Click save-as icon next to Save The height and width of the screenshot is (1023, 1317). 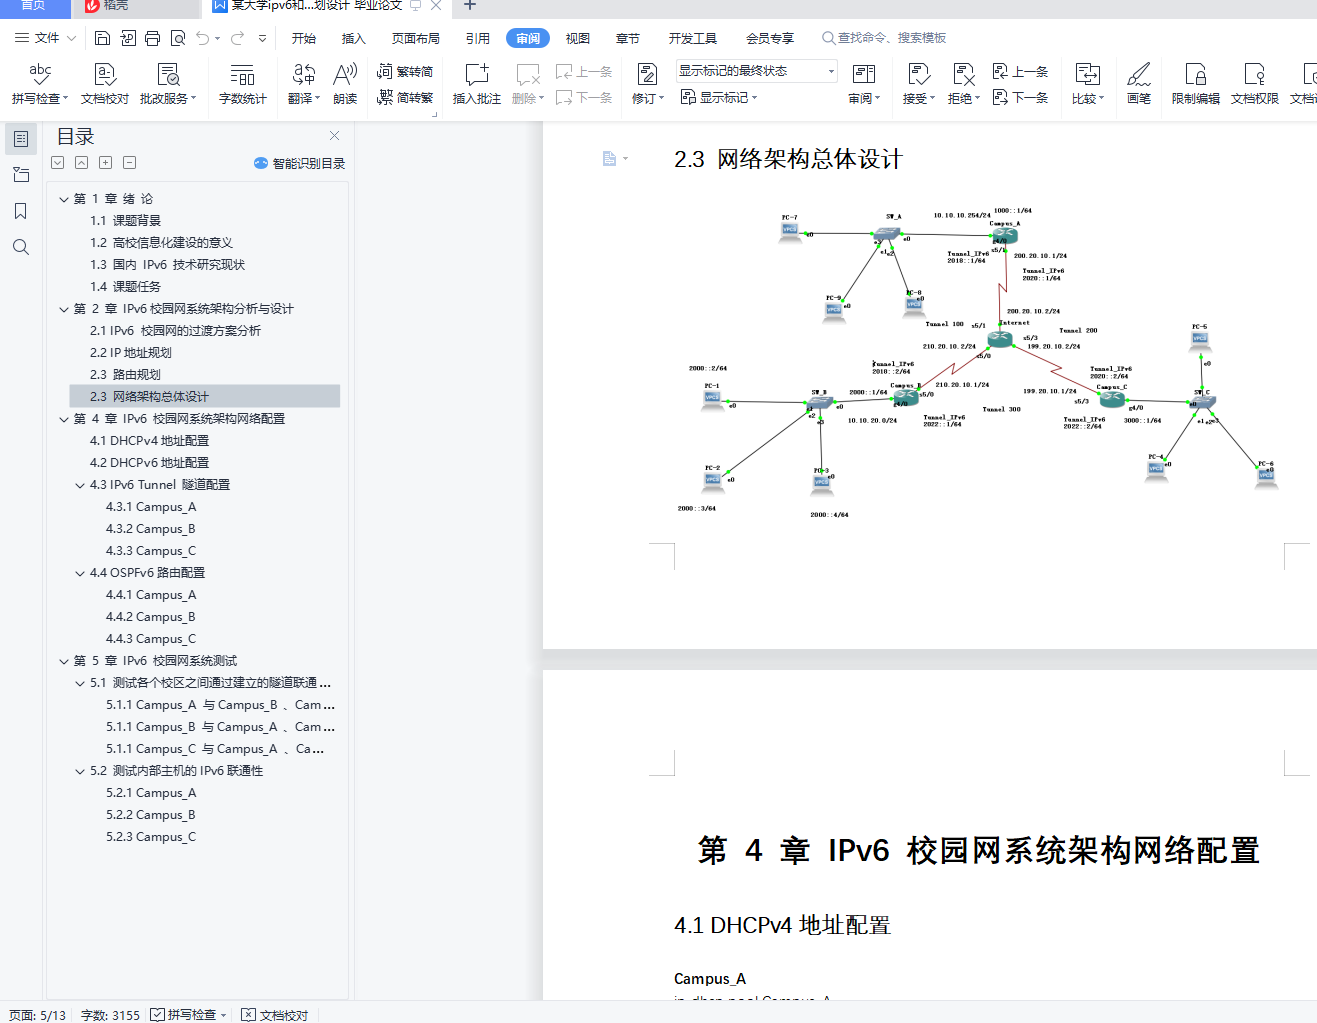click(128, 38)
